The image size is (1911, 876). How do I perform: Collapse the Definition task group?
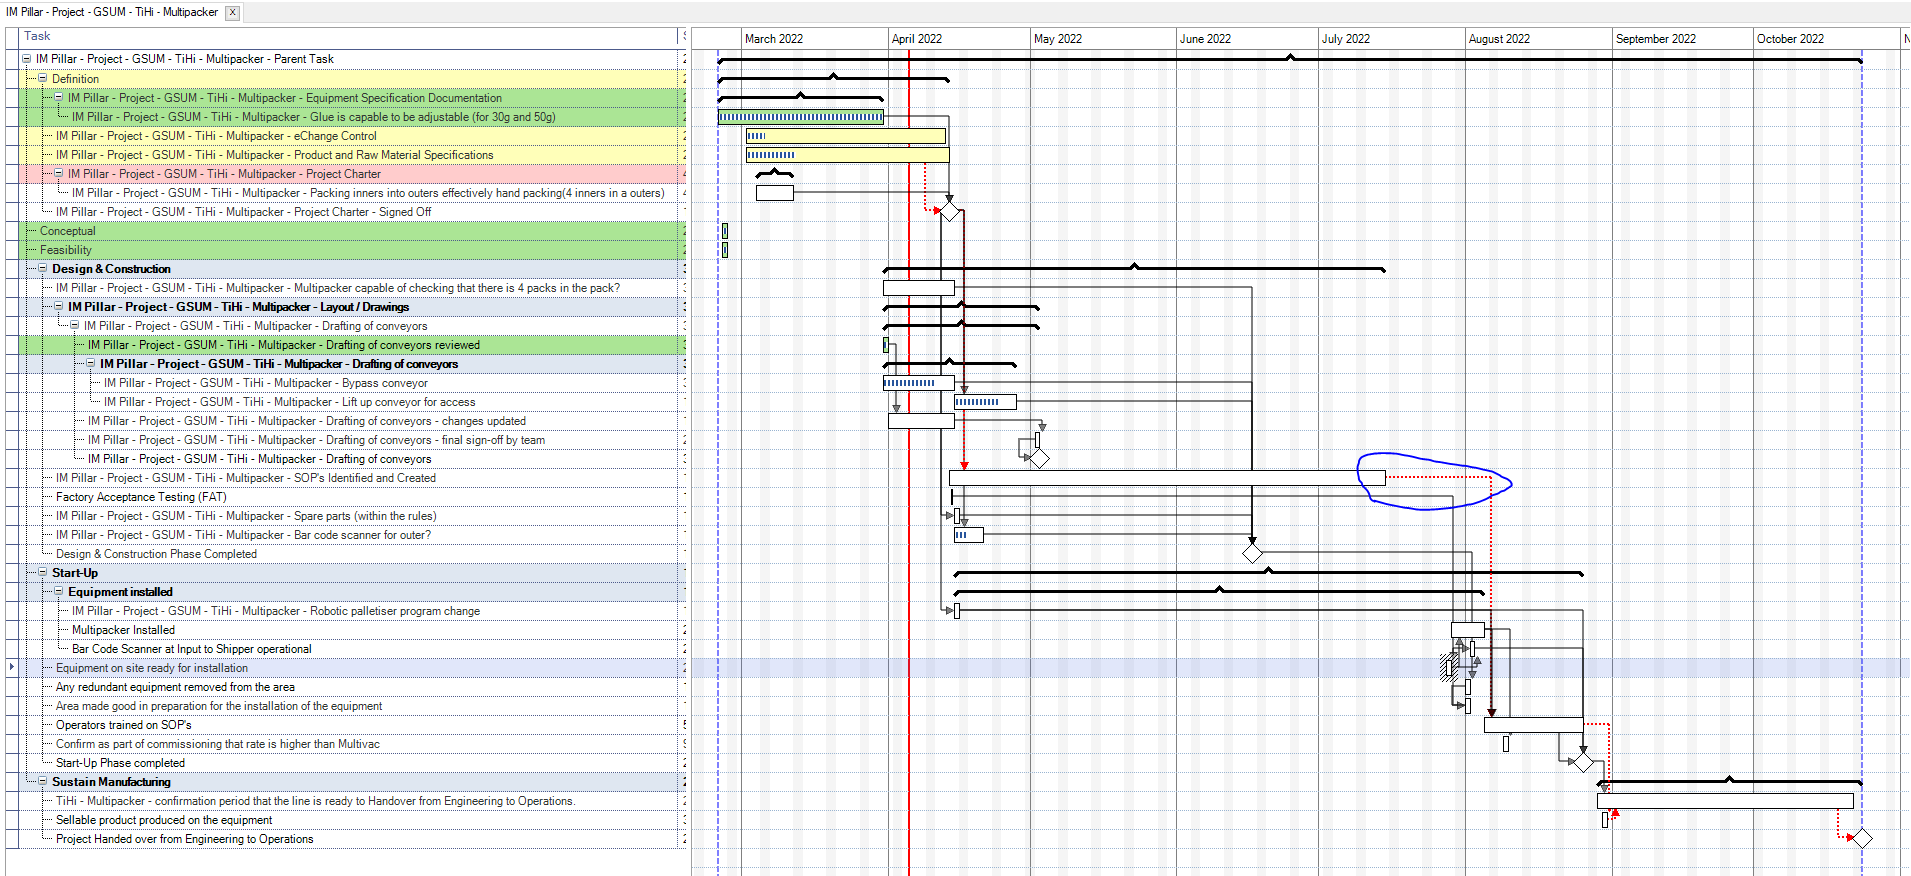tap(43, 78)
